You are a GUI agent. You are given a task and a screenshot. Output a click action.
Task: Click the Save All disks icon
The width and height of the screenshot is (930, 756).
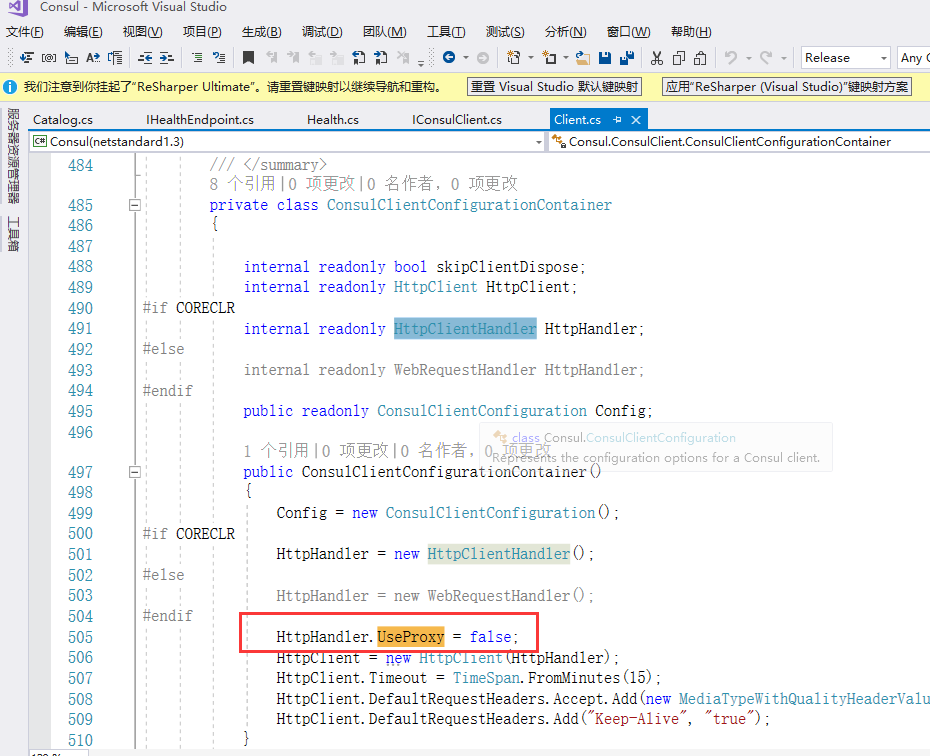627,58
